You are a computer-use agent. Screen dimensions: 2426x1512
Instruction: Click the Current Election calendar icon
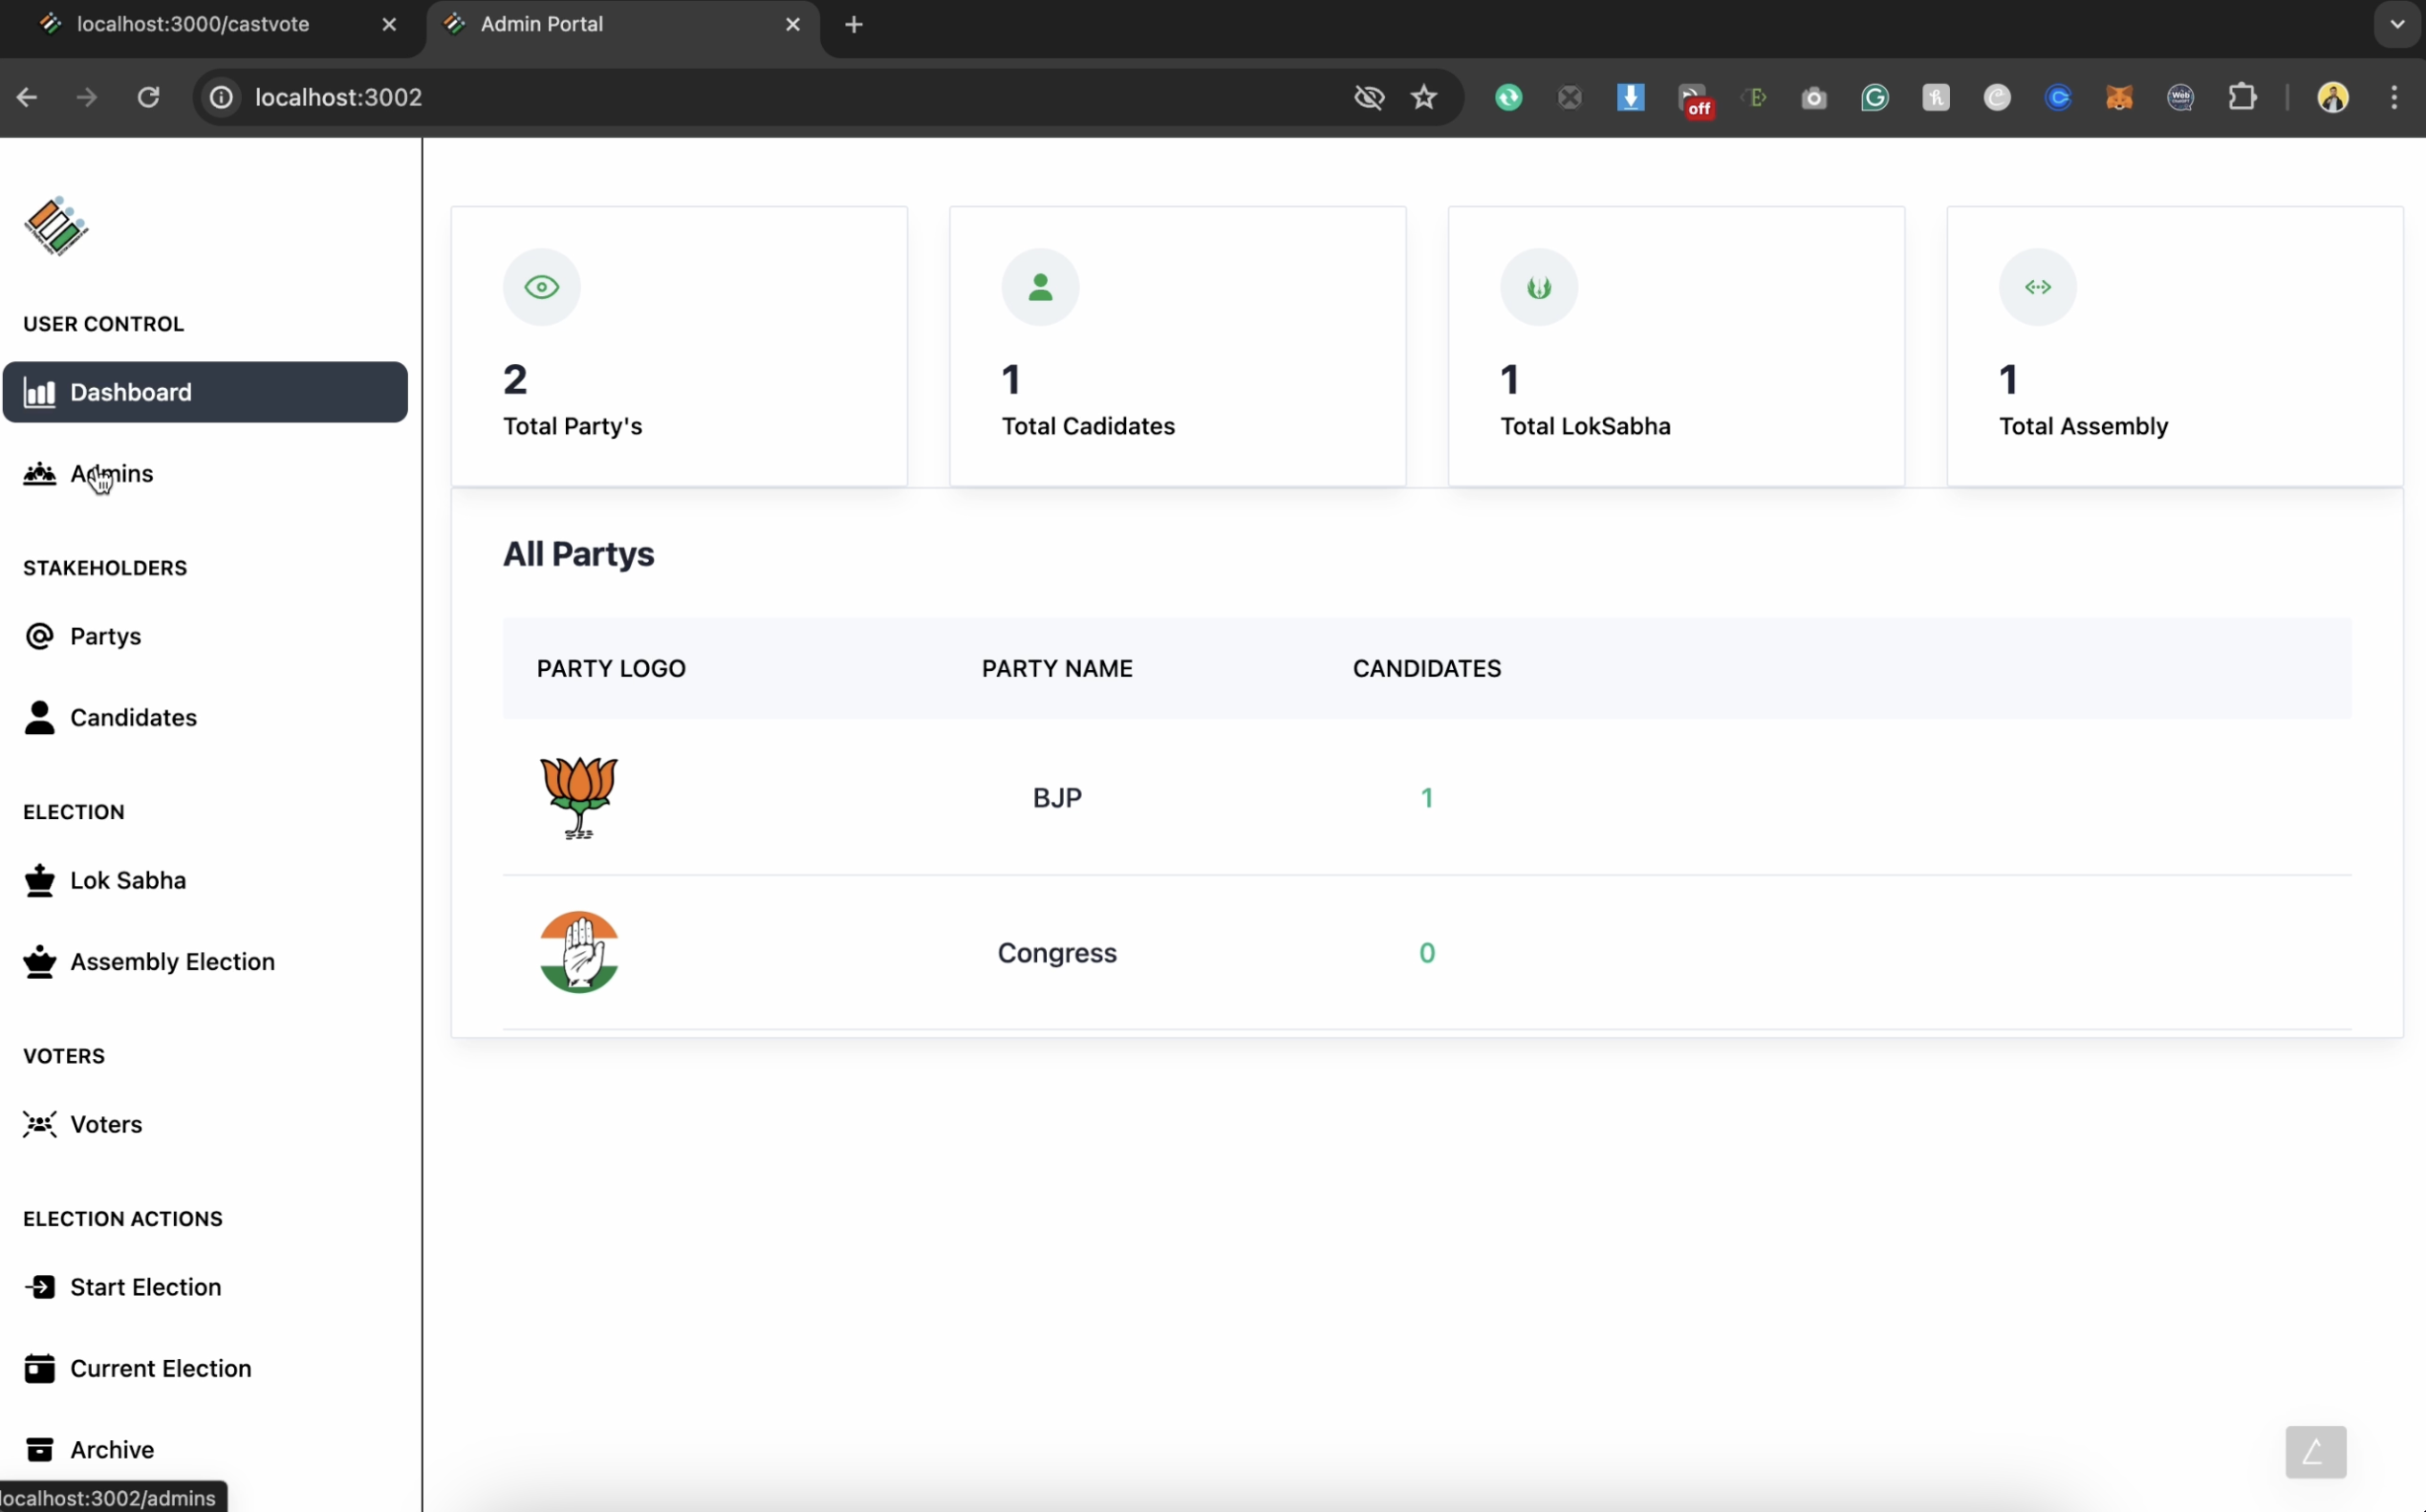tap(39, 1368)
